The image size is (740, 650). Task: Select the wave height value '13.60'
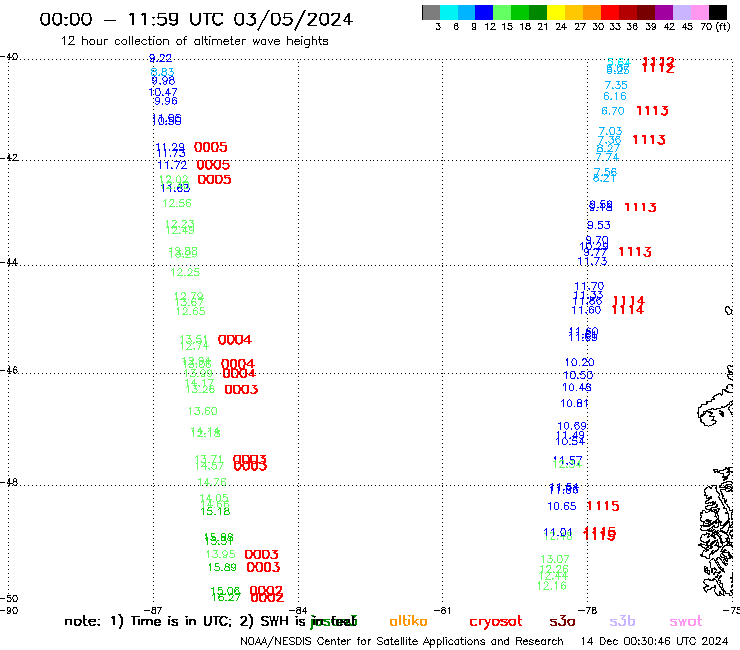(203, 411)
